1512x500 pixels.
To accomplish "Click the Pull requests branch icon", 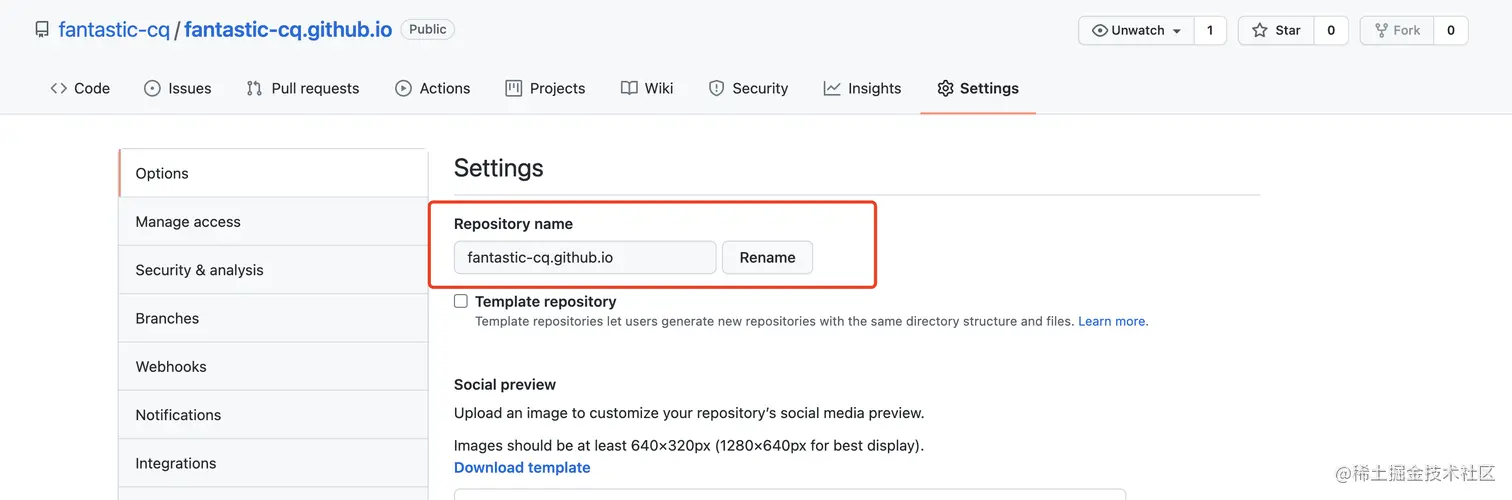I will [254, 88].
